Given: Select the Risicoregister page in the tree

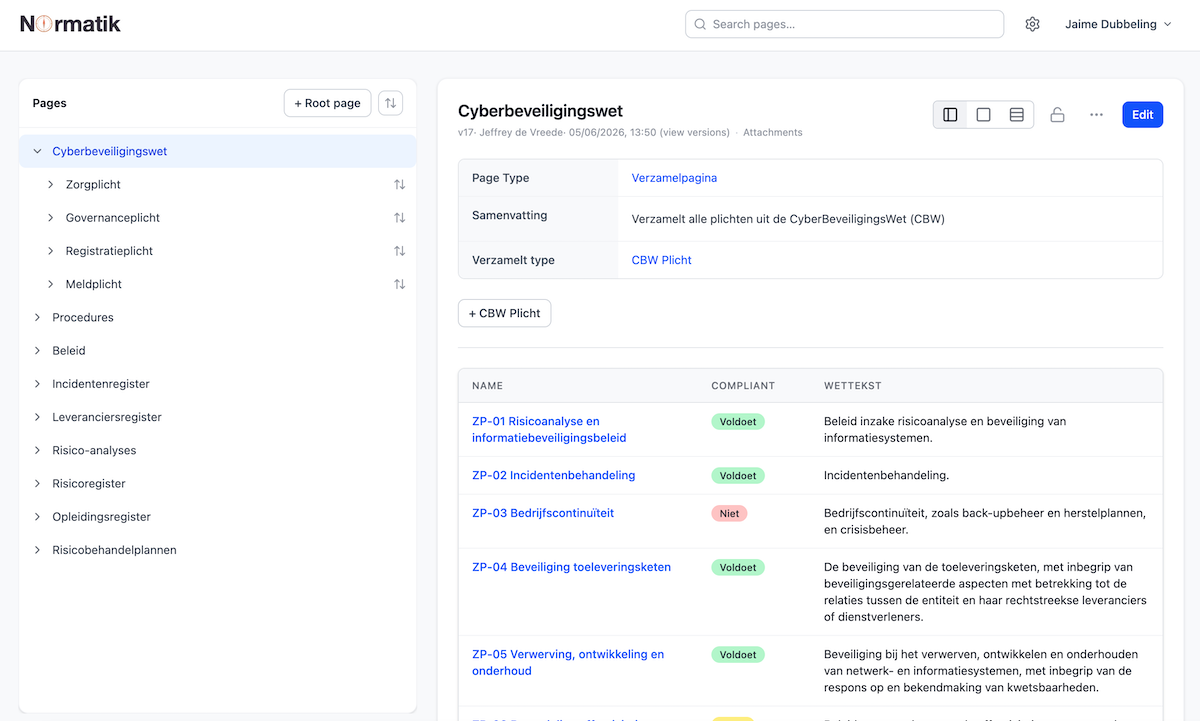Looking at the screenshot, I should coord(89,484).
